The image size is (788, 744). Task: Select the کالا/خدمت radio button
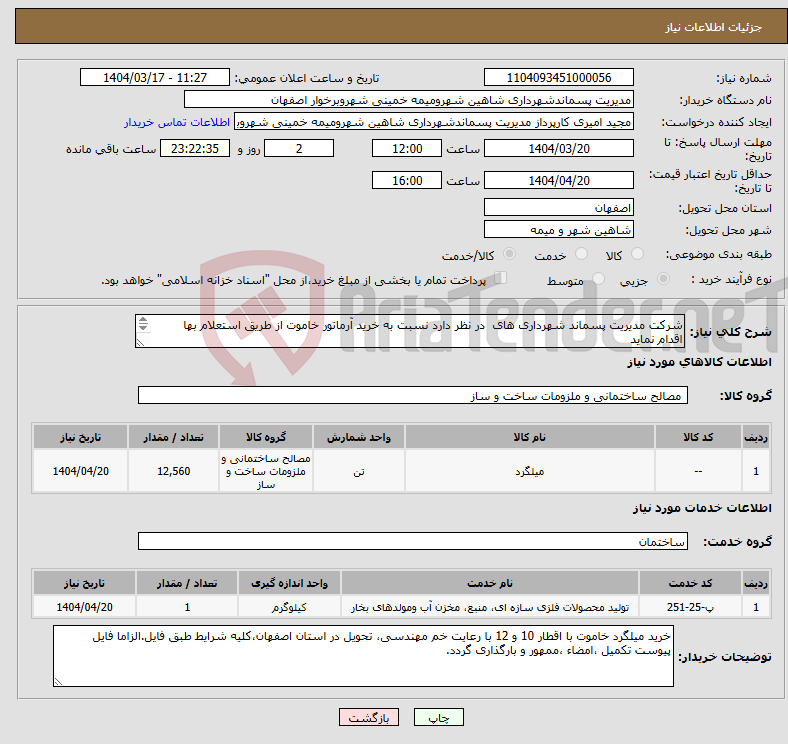(x=509, y=254)
